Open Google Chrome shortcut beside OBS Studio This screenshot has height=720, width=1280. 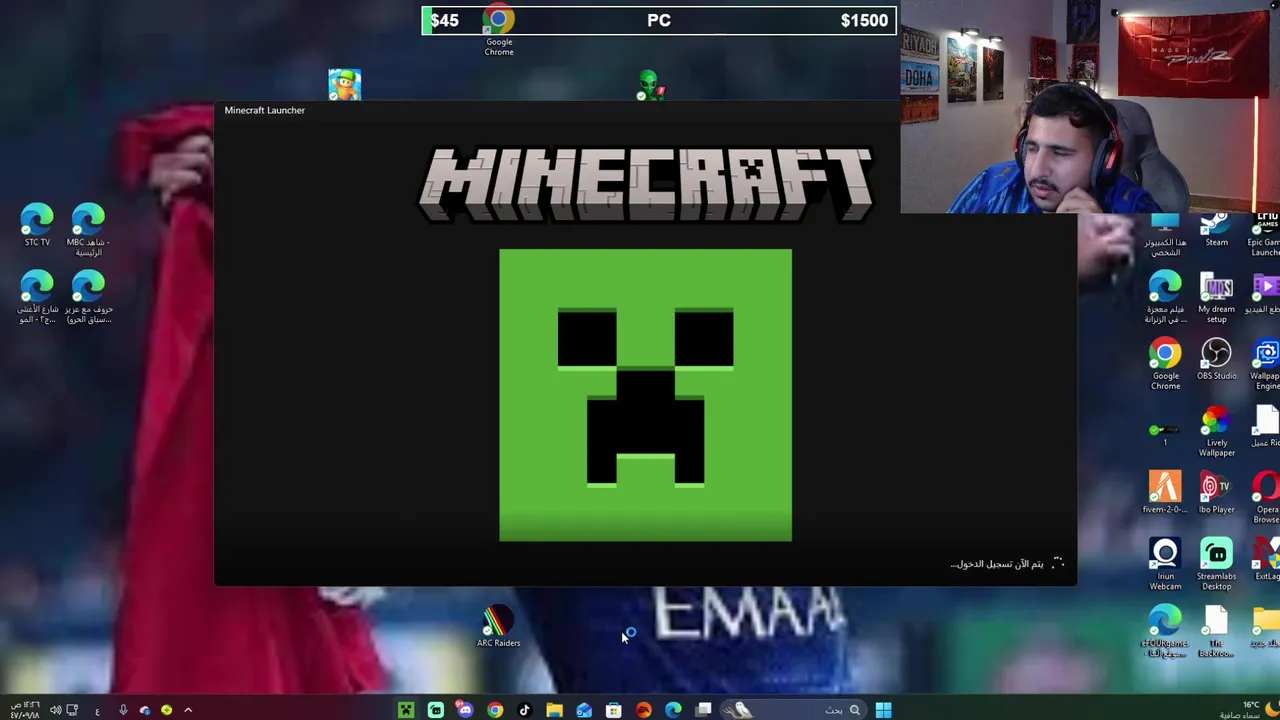1165,364
